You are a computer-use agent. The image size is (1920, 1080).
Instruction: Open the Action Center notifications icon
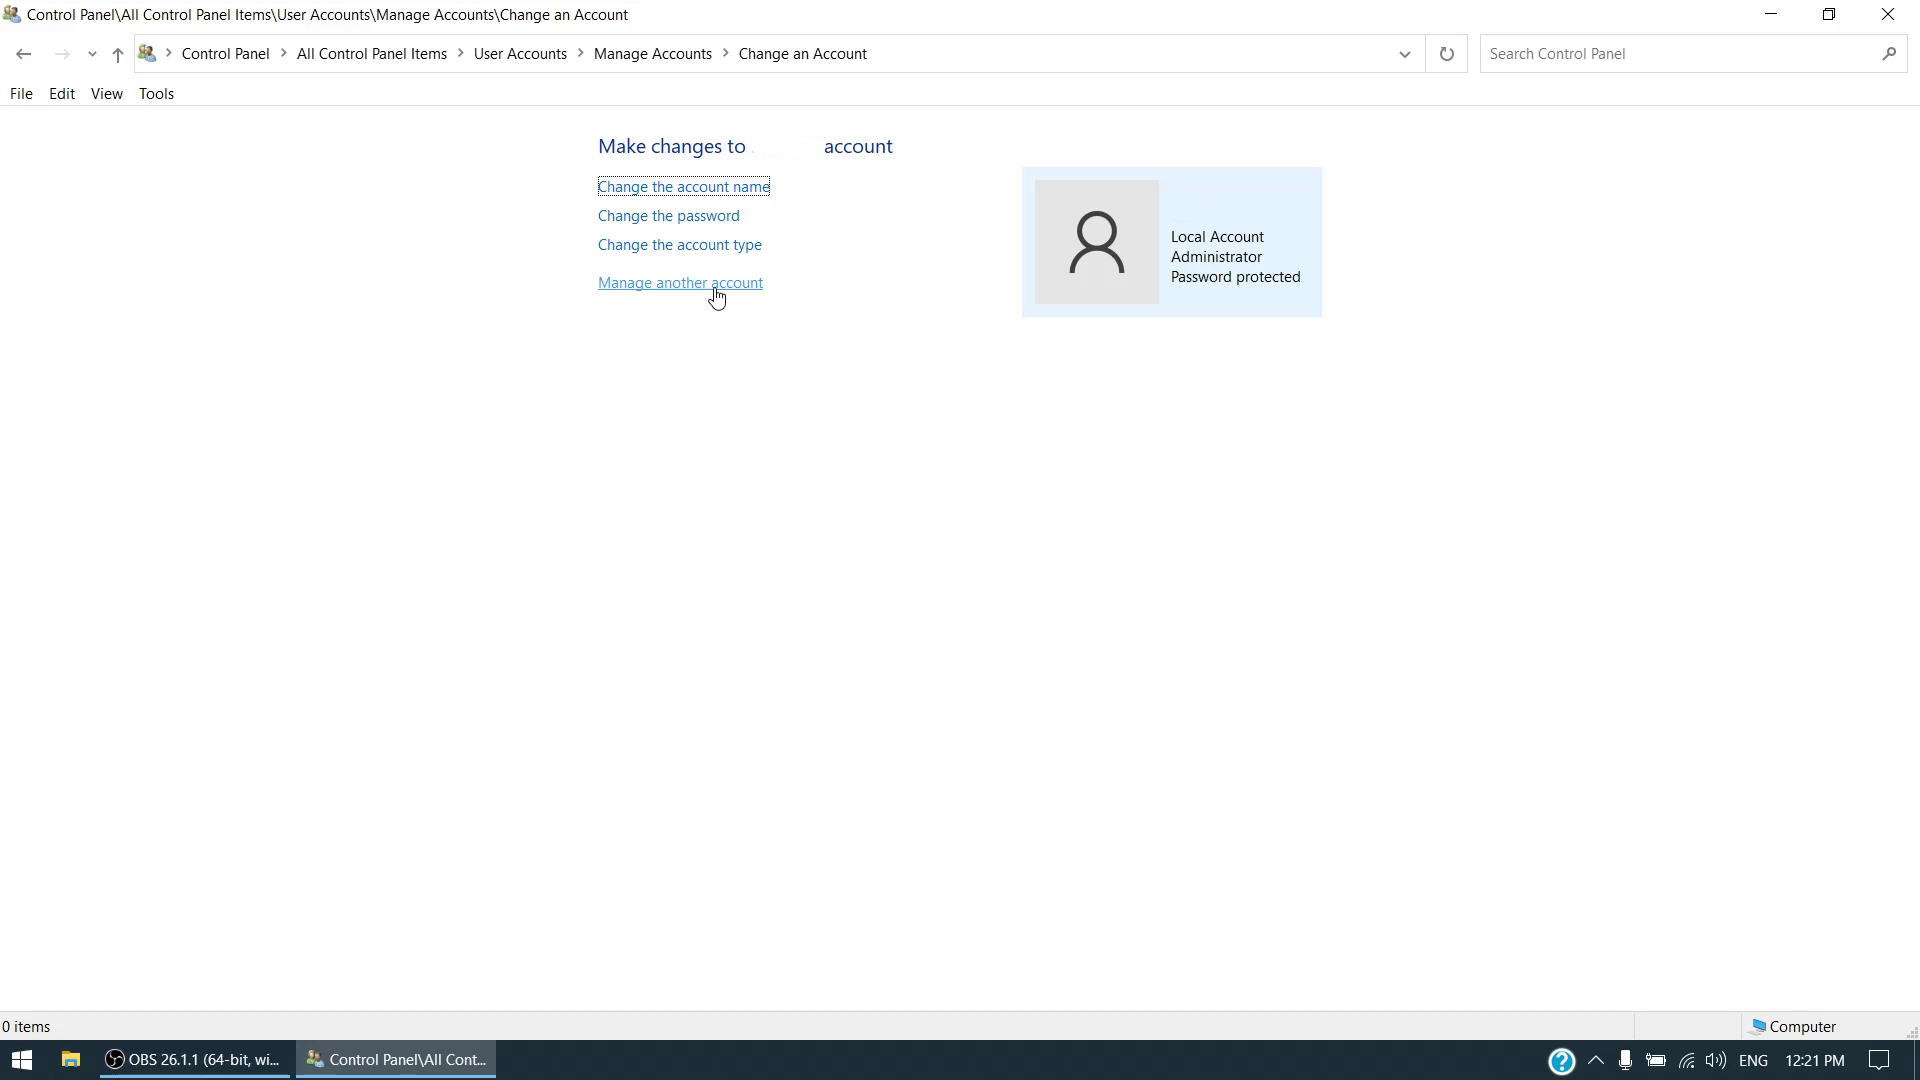[x=1879, y=1060]
